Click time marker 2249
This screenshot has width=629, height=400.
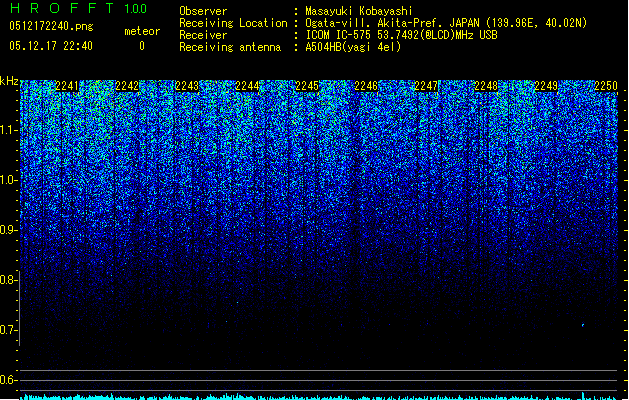point(546,86)
